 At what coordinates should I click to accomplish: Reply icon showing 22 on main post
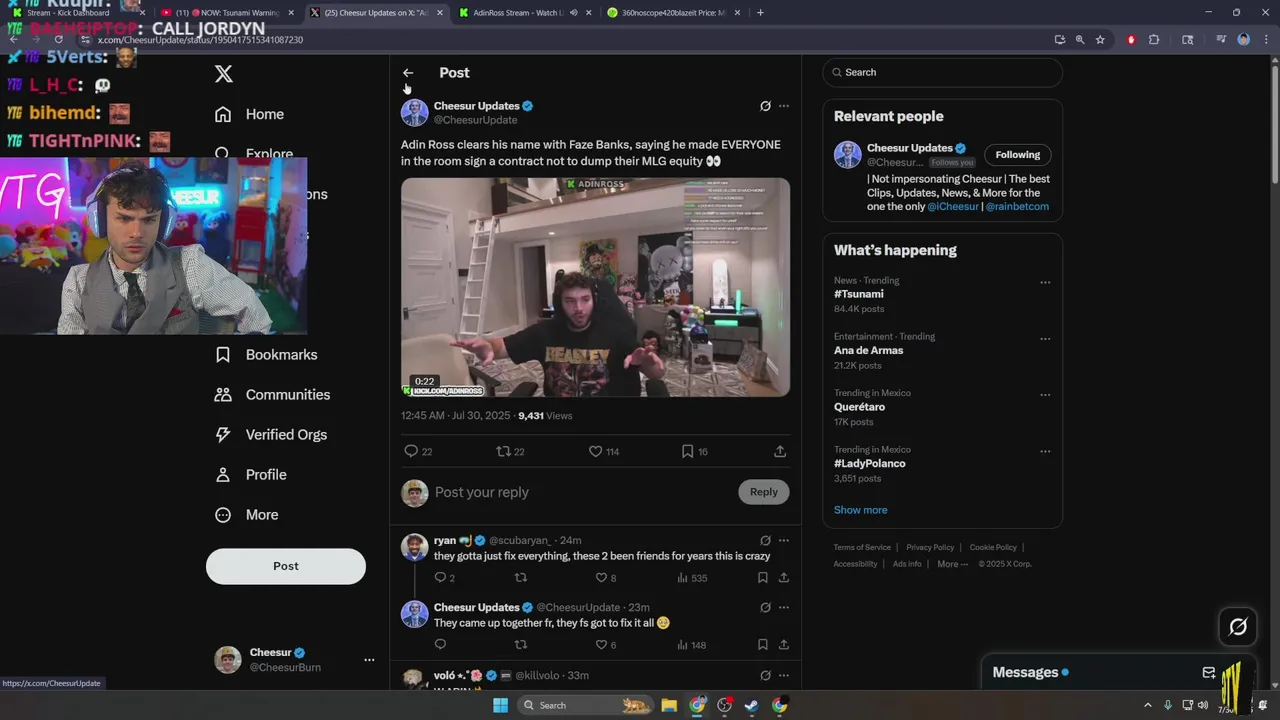[x=417, y=452]
